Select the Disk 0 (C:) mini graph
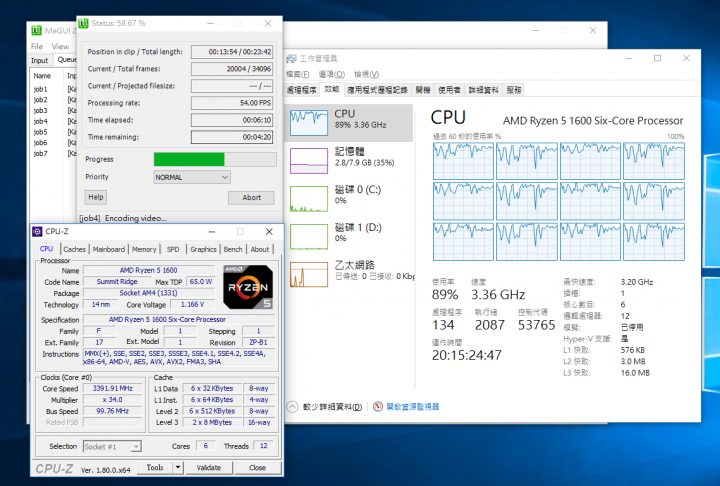This screenshot has height=486, width=720. [x=309, y=198]
